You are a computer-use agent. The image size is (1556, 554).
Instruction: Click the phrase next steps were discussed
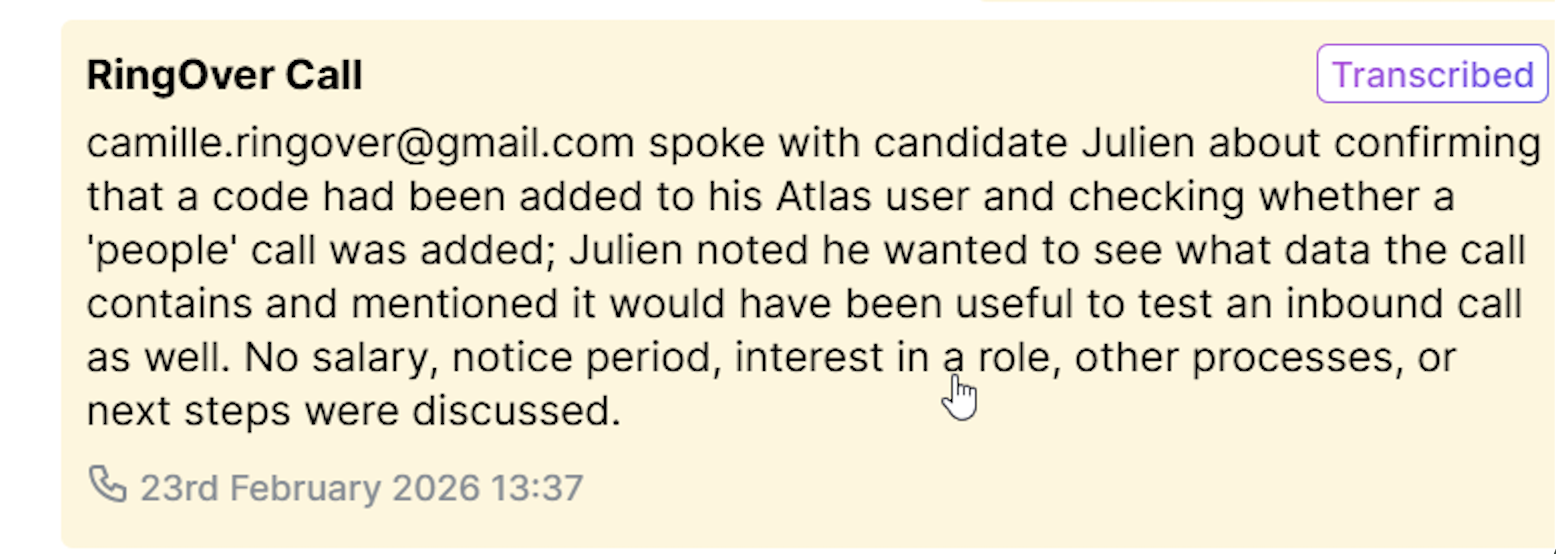pyautogui.click(x=353, y=411)
